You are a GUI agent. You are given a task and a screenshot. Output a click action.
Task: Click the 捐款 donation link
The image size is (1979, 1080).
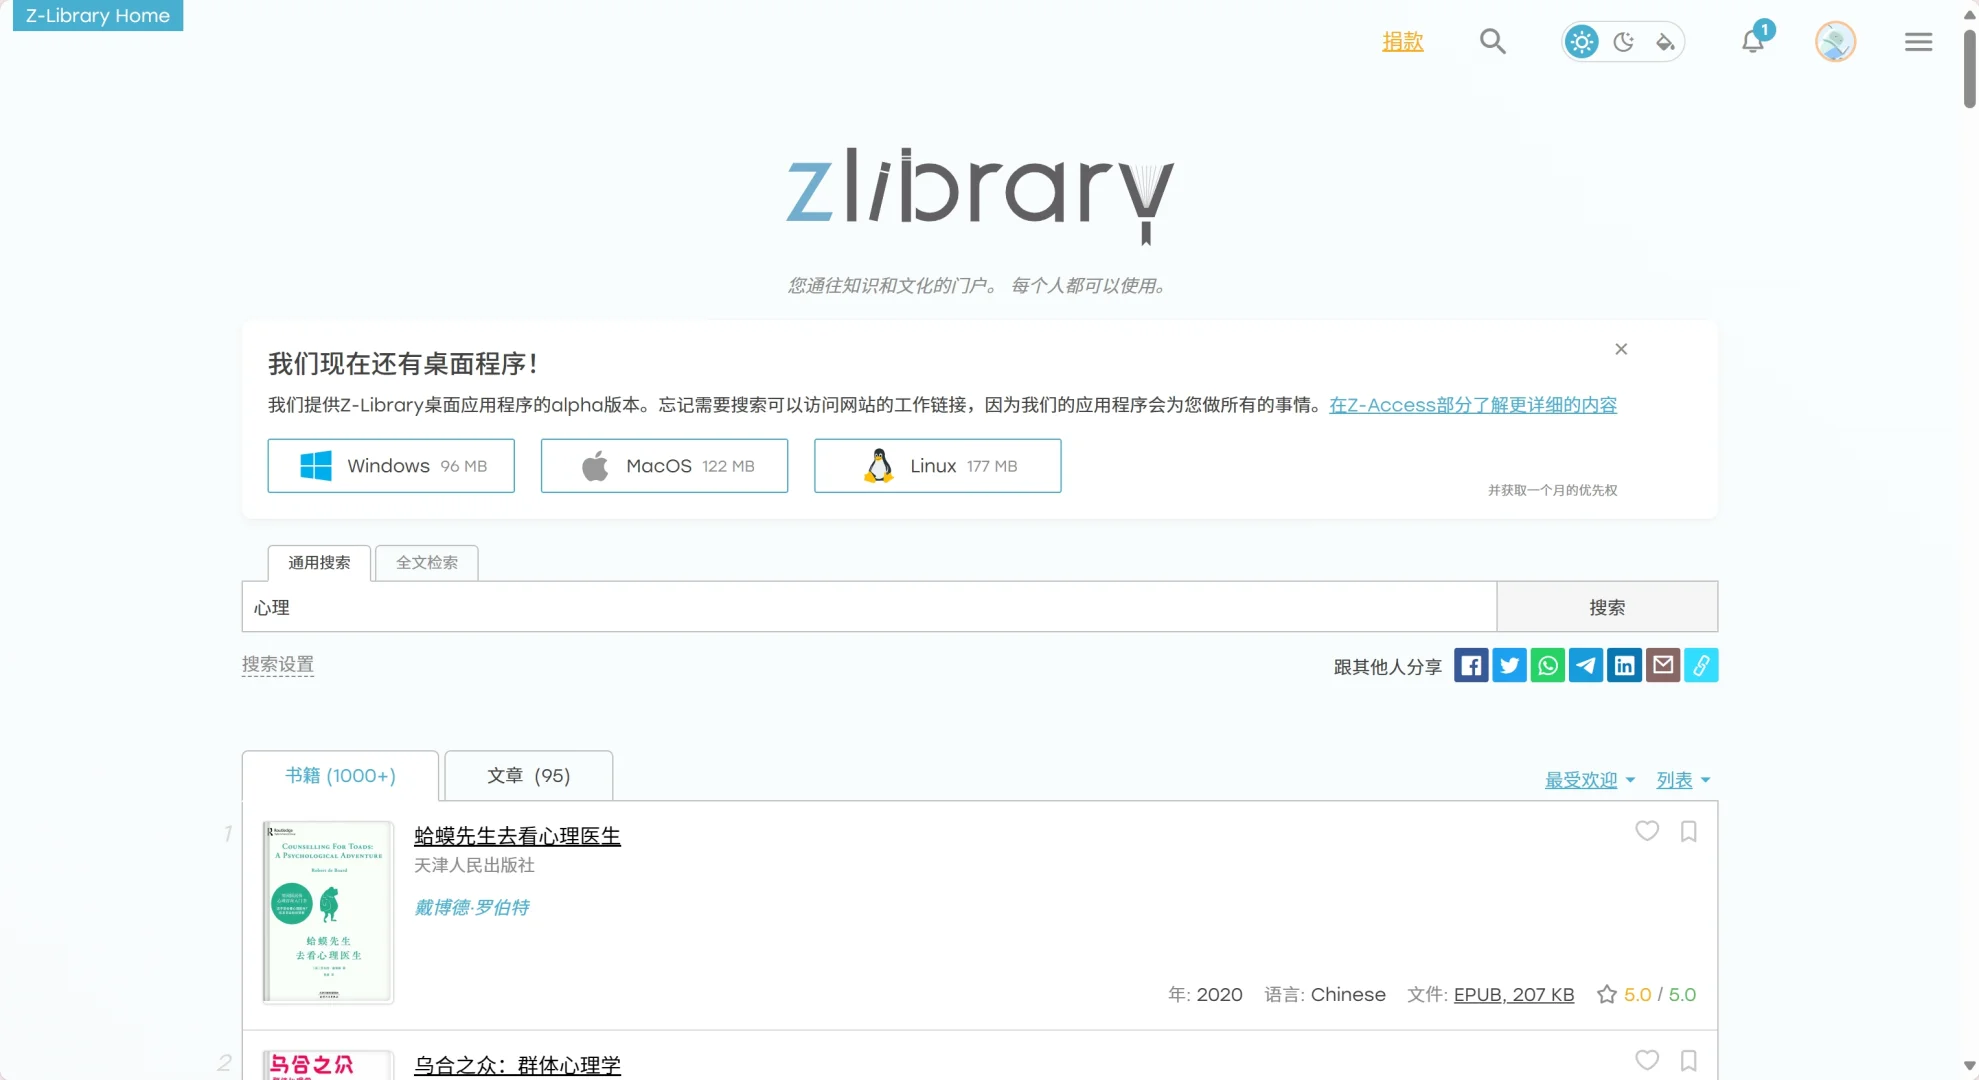click(1402, 42)
